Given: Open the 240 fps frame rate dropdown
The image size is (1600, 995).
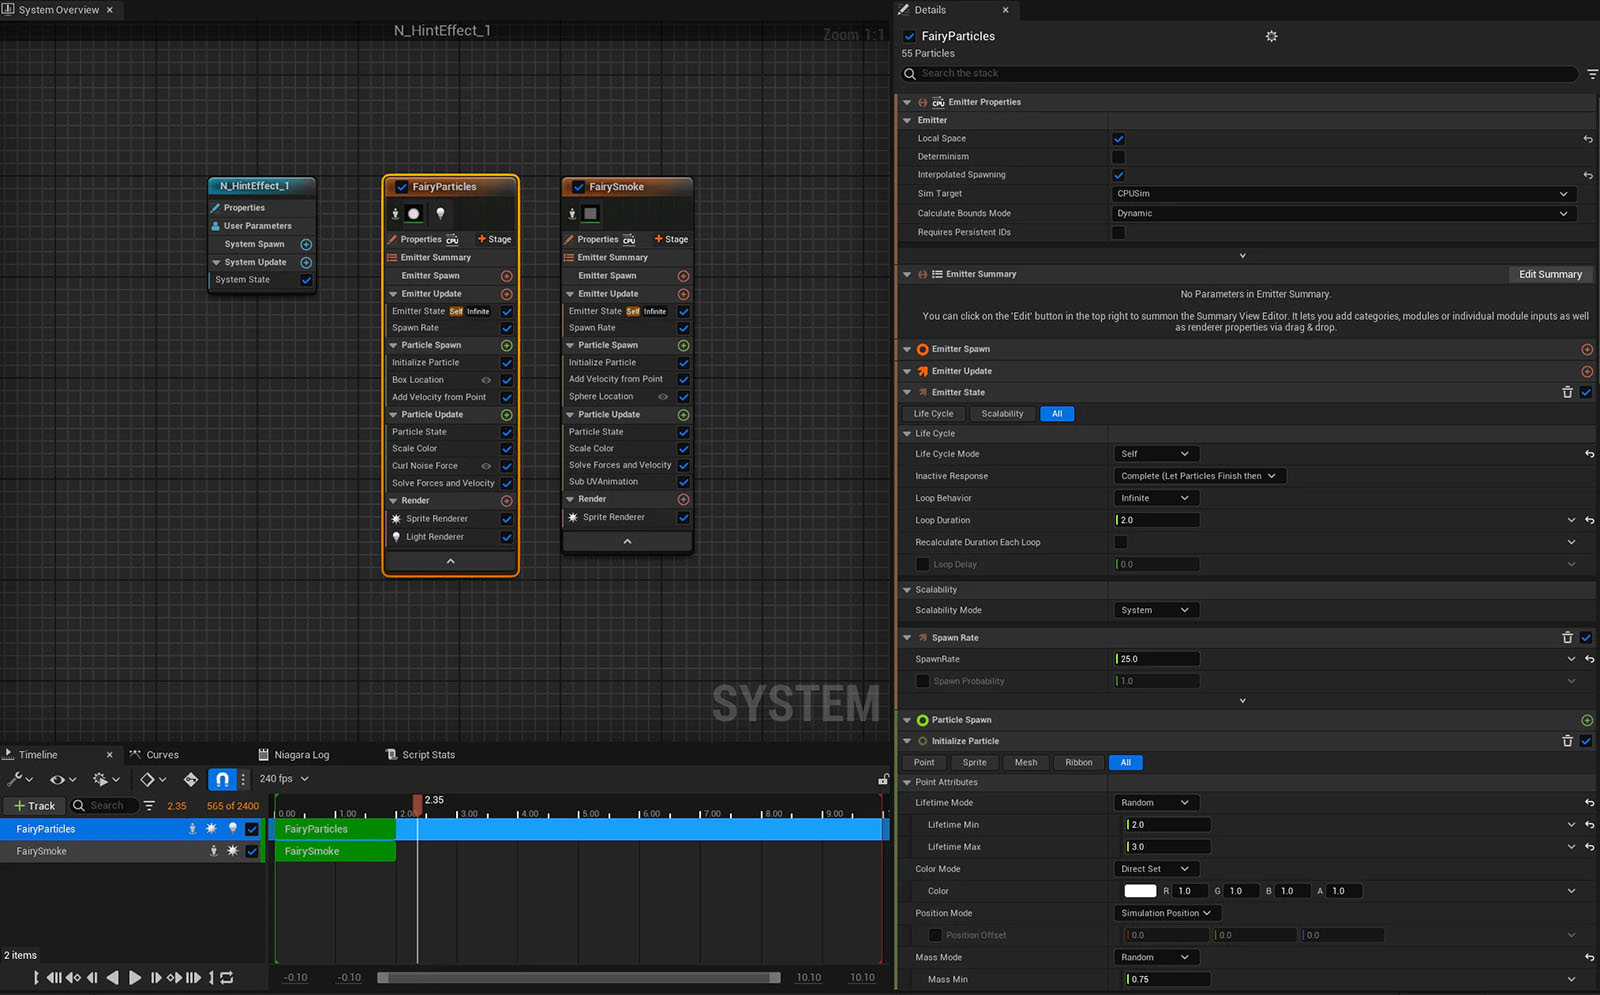Looking at the screenshot, I should point(284,779).
